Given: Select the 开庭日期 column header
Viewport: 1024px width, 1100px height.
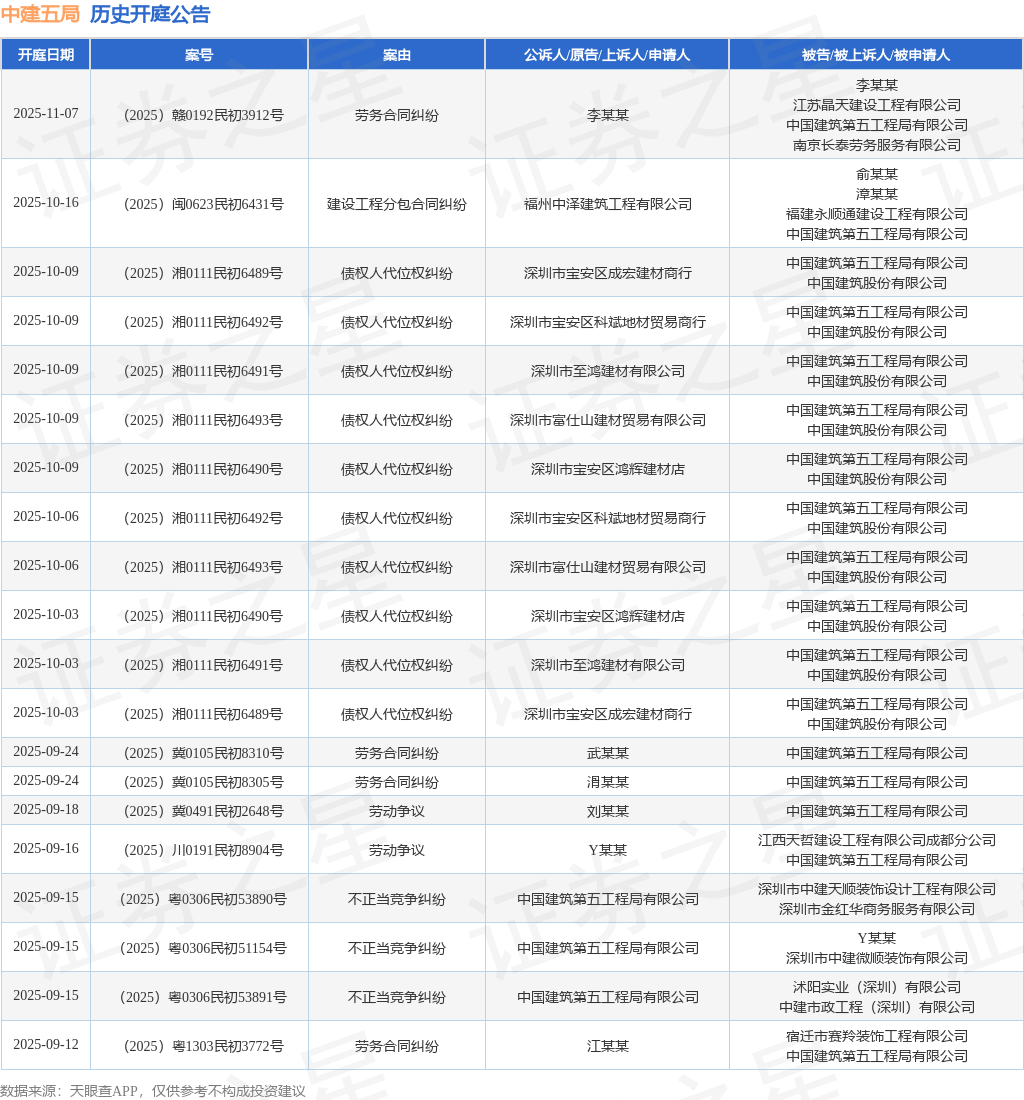Looking at the screenshot, I should 46,55.
